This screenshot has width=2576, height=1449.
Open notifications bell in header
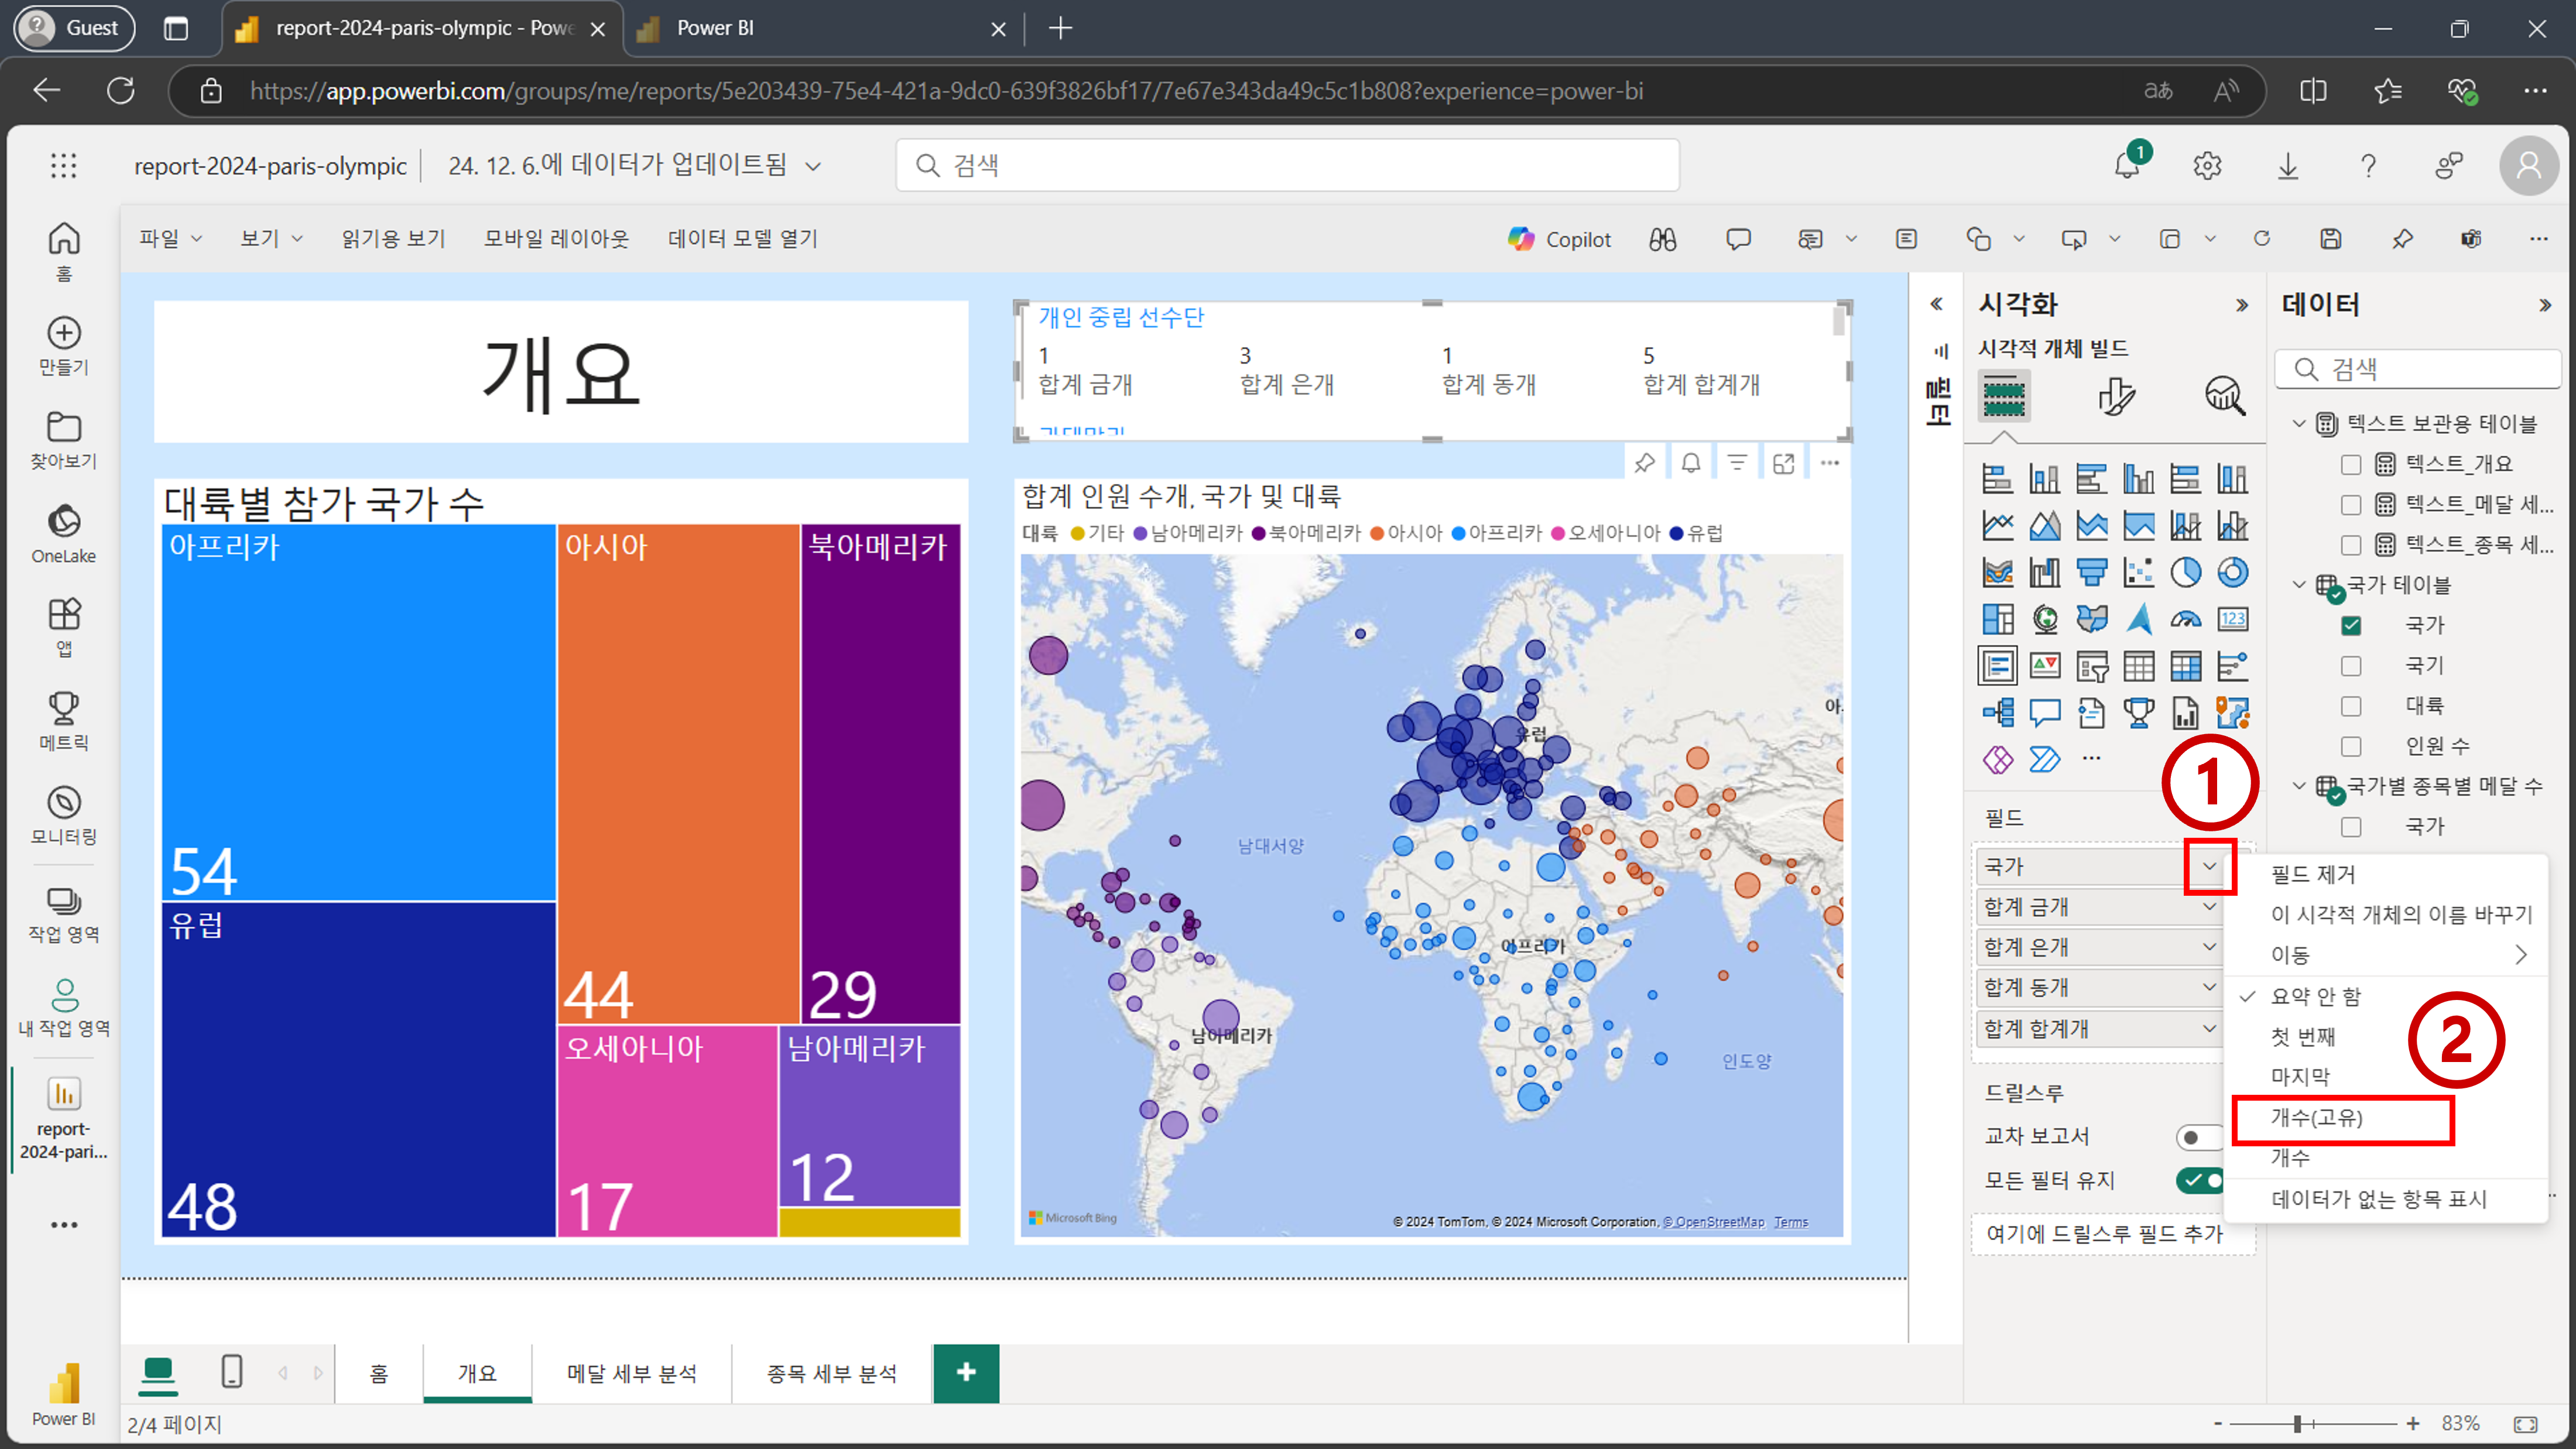point(2126,165)
